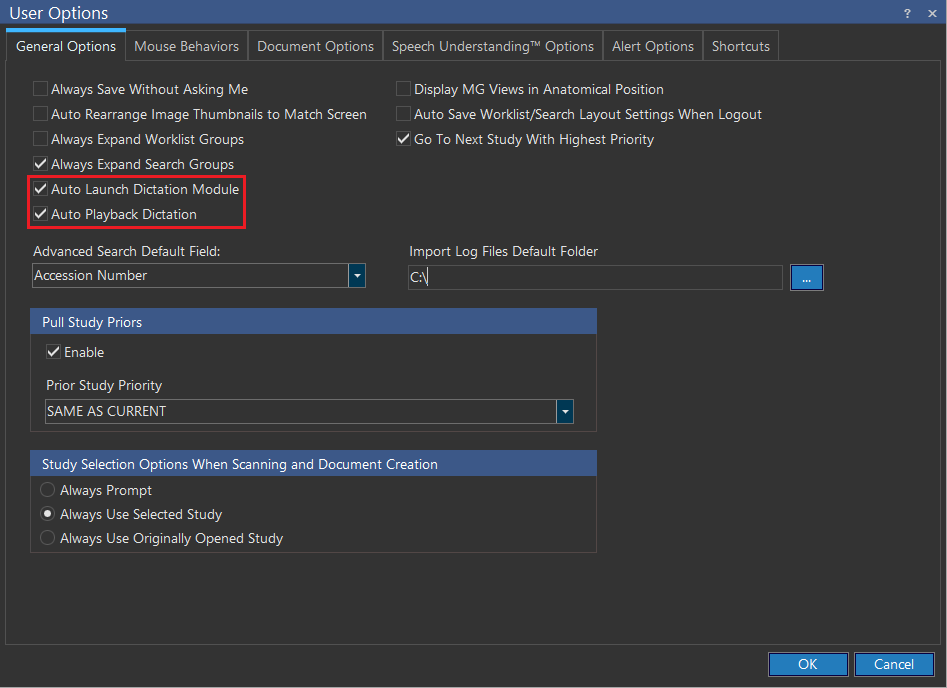Click the Cancel button

[x=893, y=664]
